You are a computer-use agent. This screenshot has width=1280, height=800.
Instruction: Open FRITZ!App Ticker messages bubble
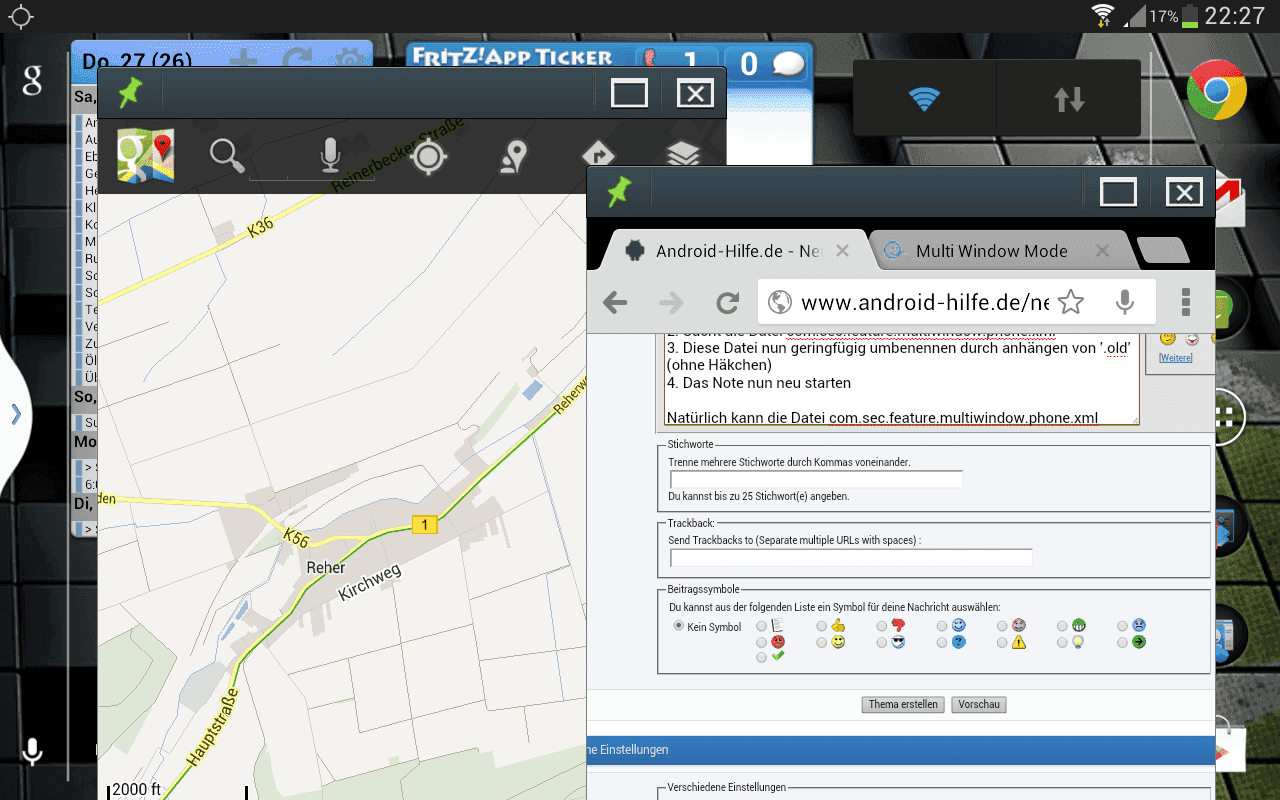click(770, 64)
